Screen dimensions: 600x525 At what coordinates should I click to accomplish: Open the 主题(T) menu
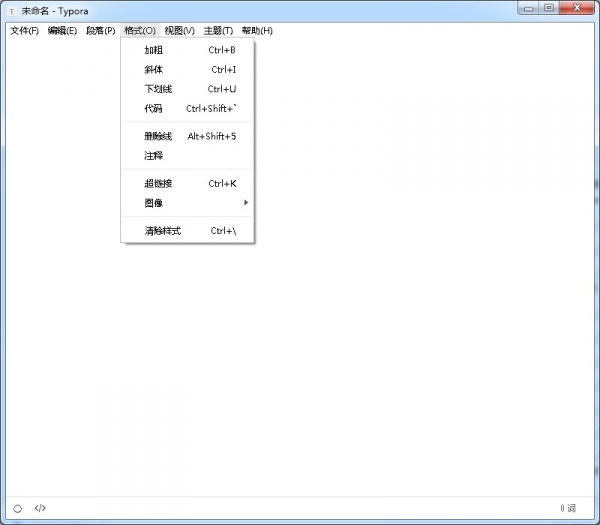point(218,31)
